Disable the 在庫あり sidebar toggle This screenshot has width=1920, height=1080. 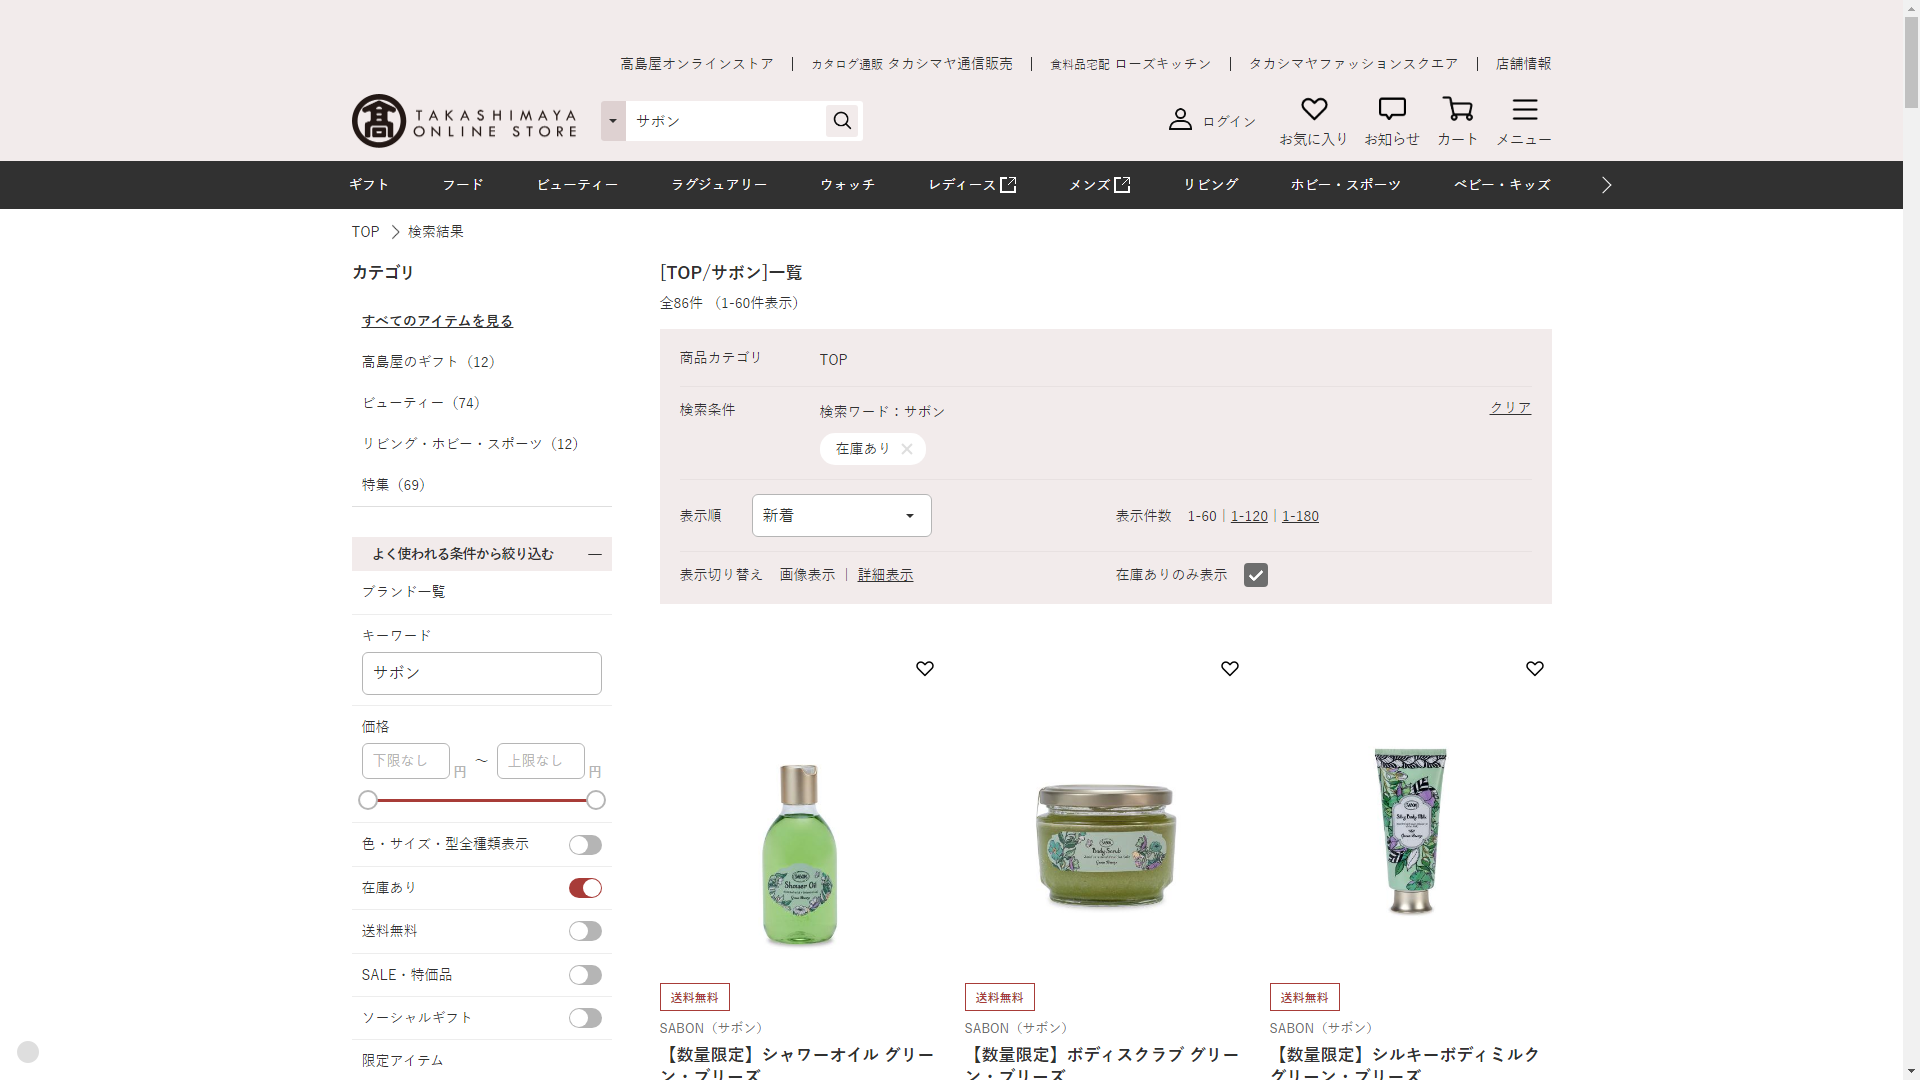[585, 888]
